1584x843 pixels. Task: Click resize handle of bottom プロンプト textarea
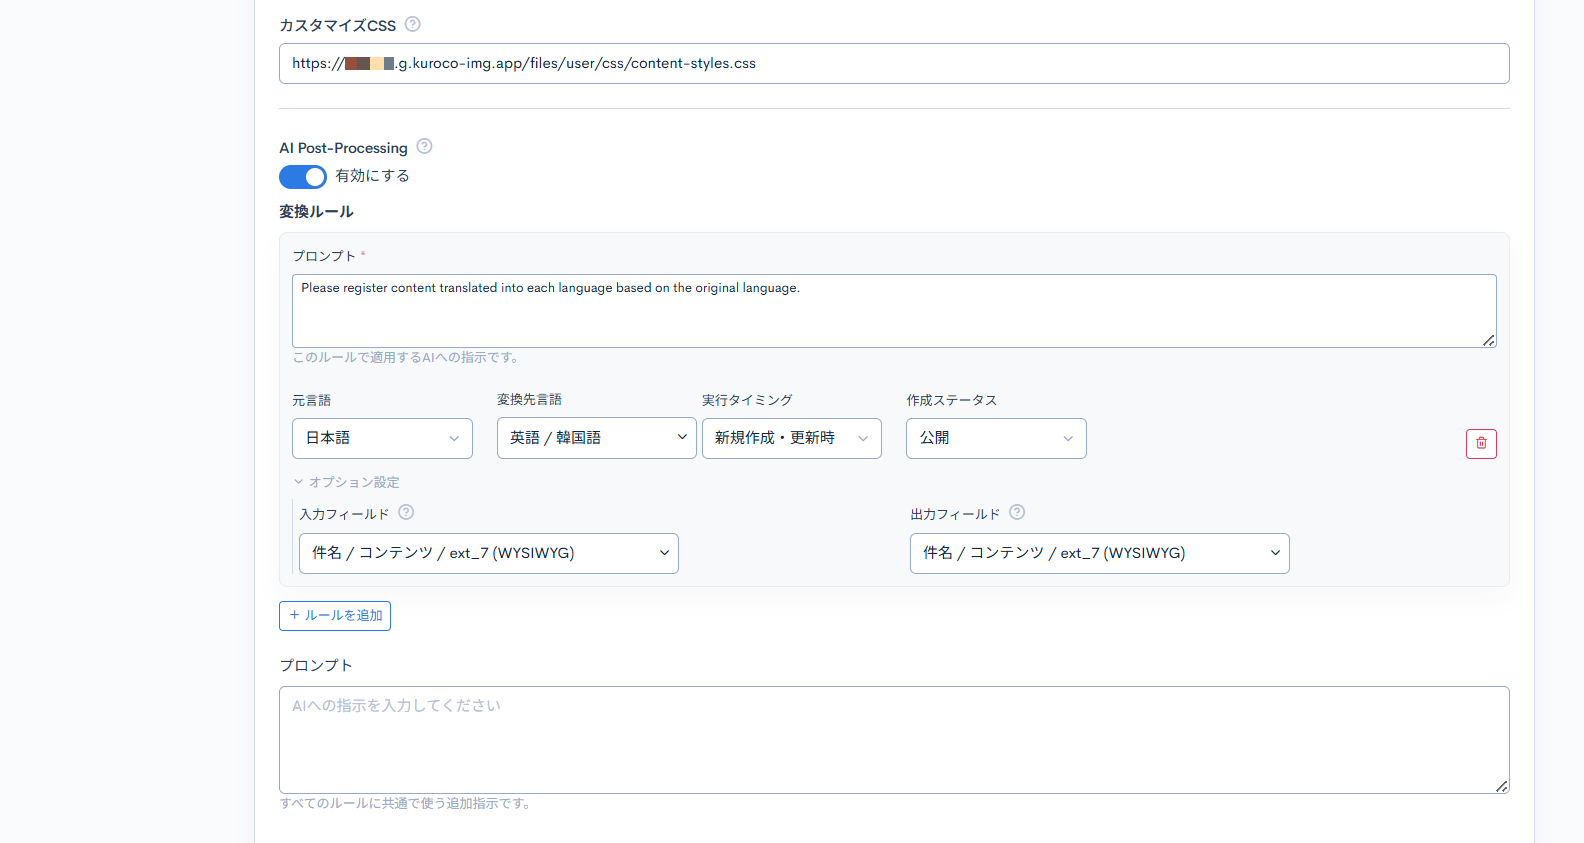tap(1501, 786)
